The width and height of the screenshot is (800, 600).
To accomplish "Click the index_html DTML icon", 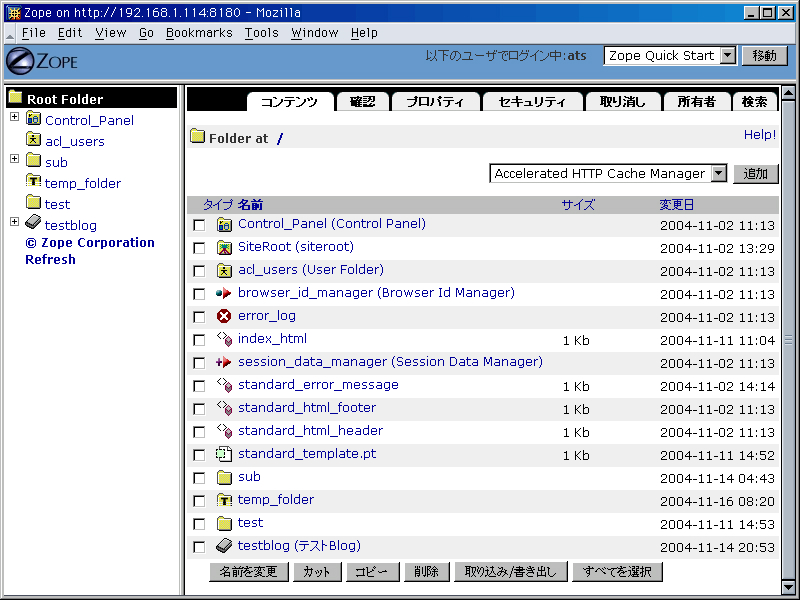I will click(224, 339).
